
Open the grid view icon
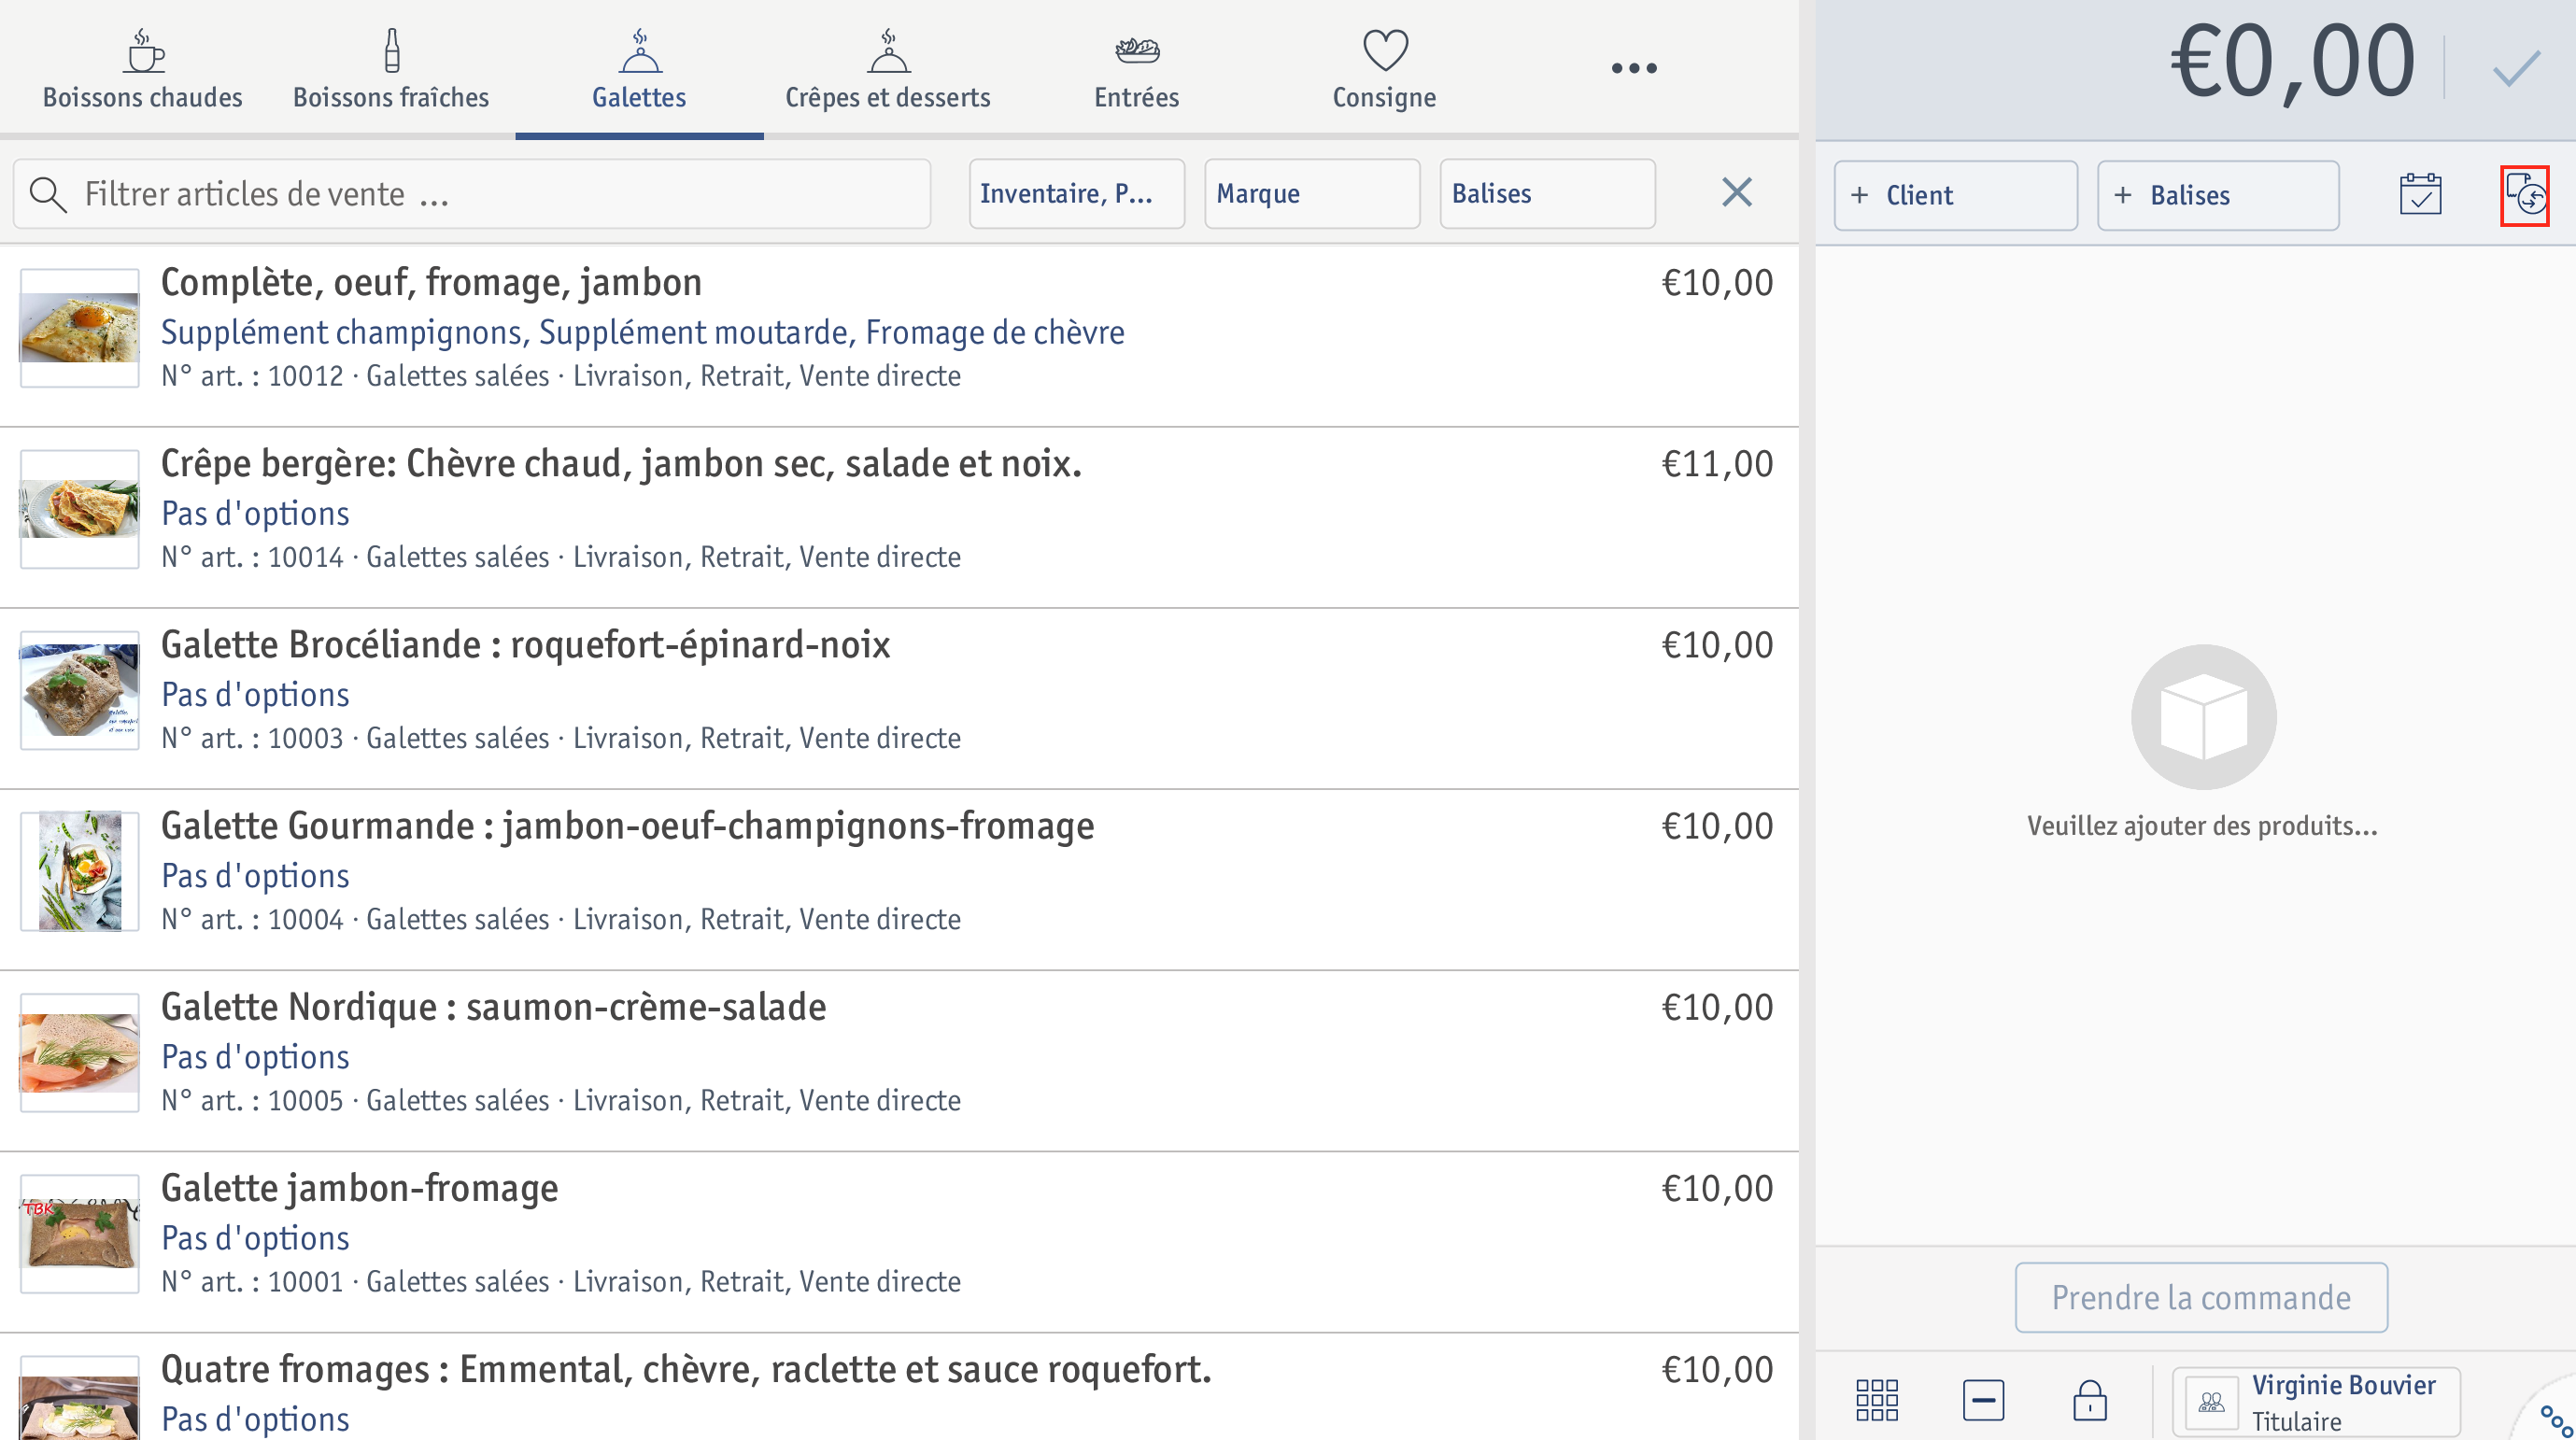pos(1877,1400)
